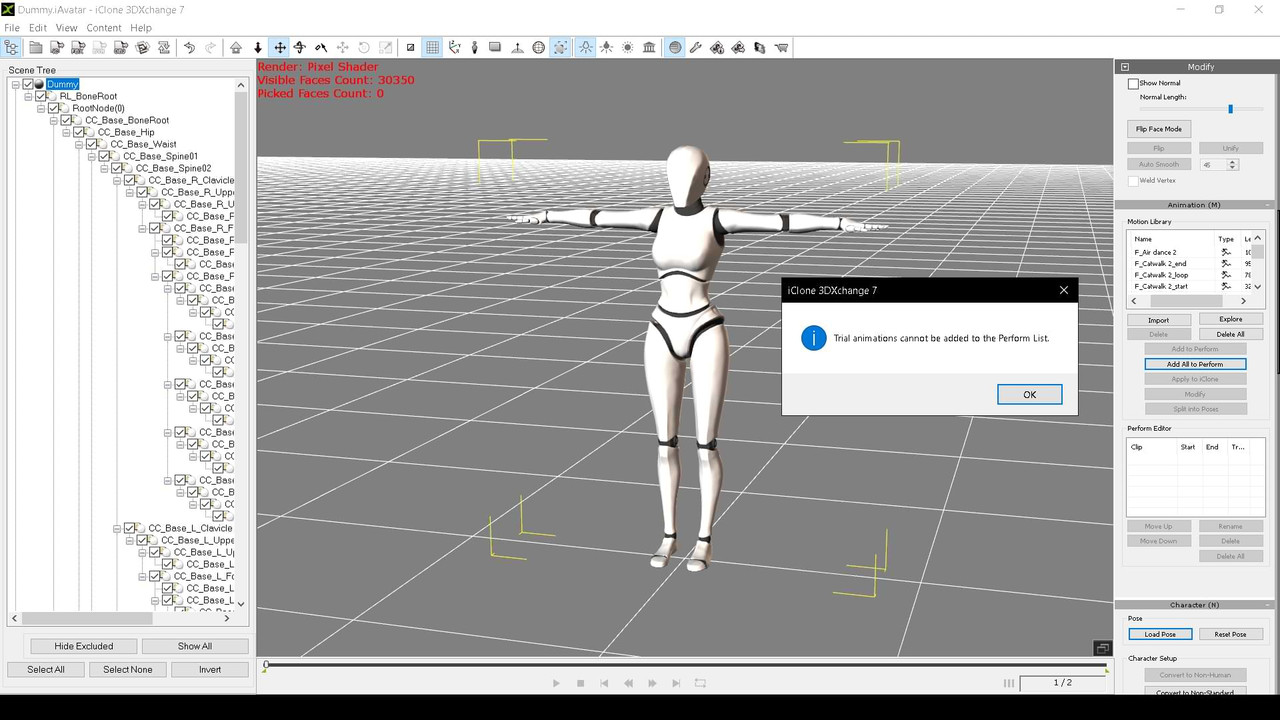Open the Content menu
Screen dimensions: 1280x720
click(104, 28)
